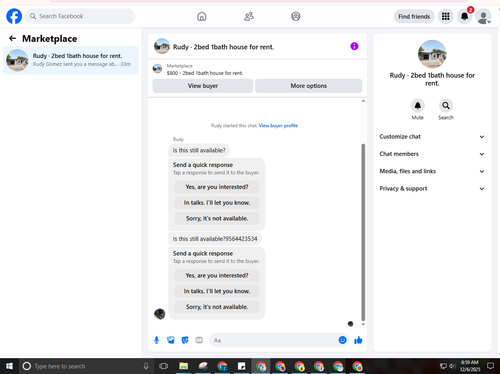Go to the Home feed icon
Image resolution: width=500 pixels, height=374 pixels.
pyautogui.click(x=202, y=16)
